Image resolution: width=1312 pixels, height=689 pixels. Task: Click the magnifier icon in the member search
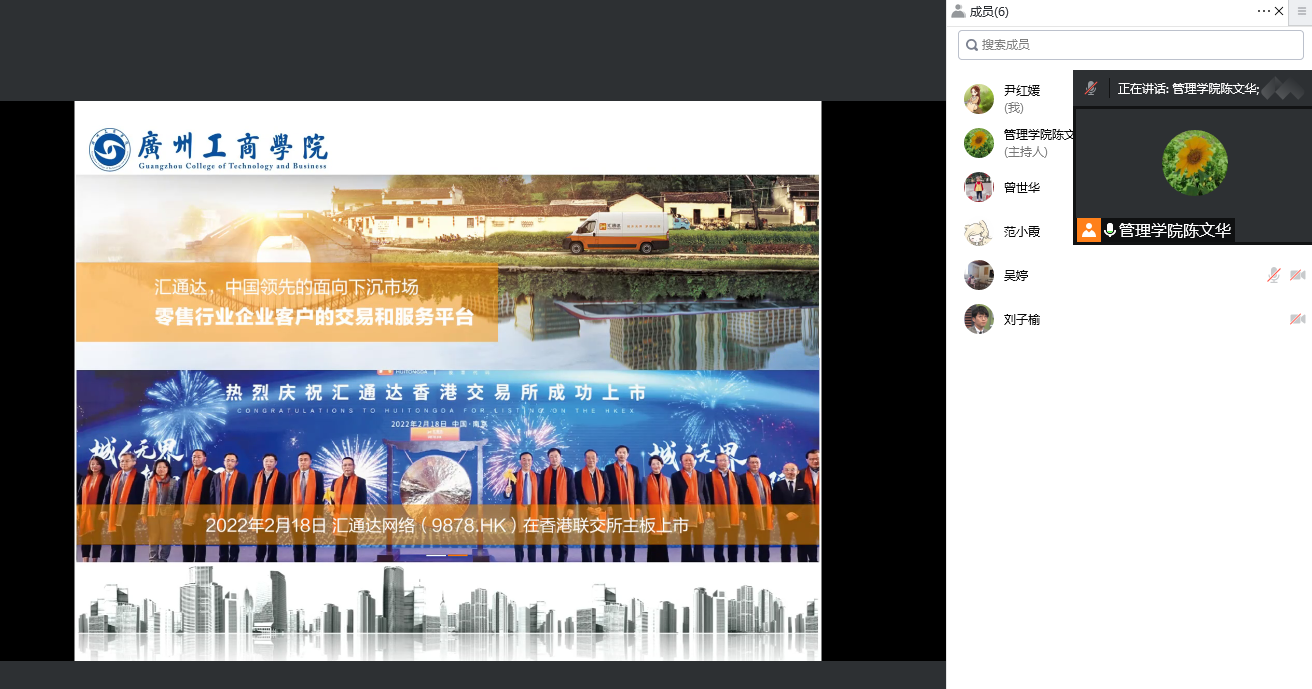click(971, 45)
